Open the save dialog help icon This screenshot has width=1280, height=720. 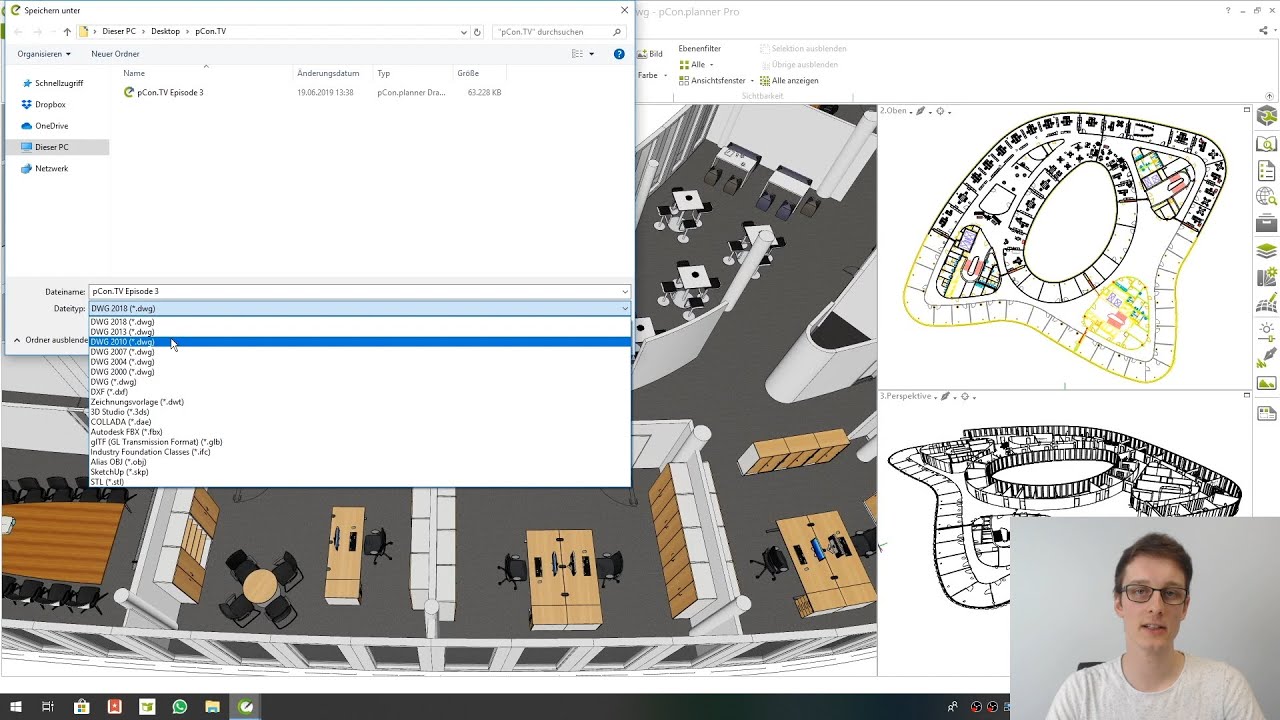(619, 54)
